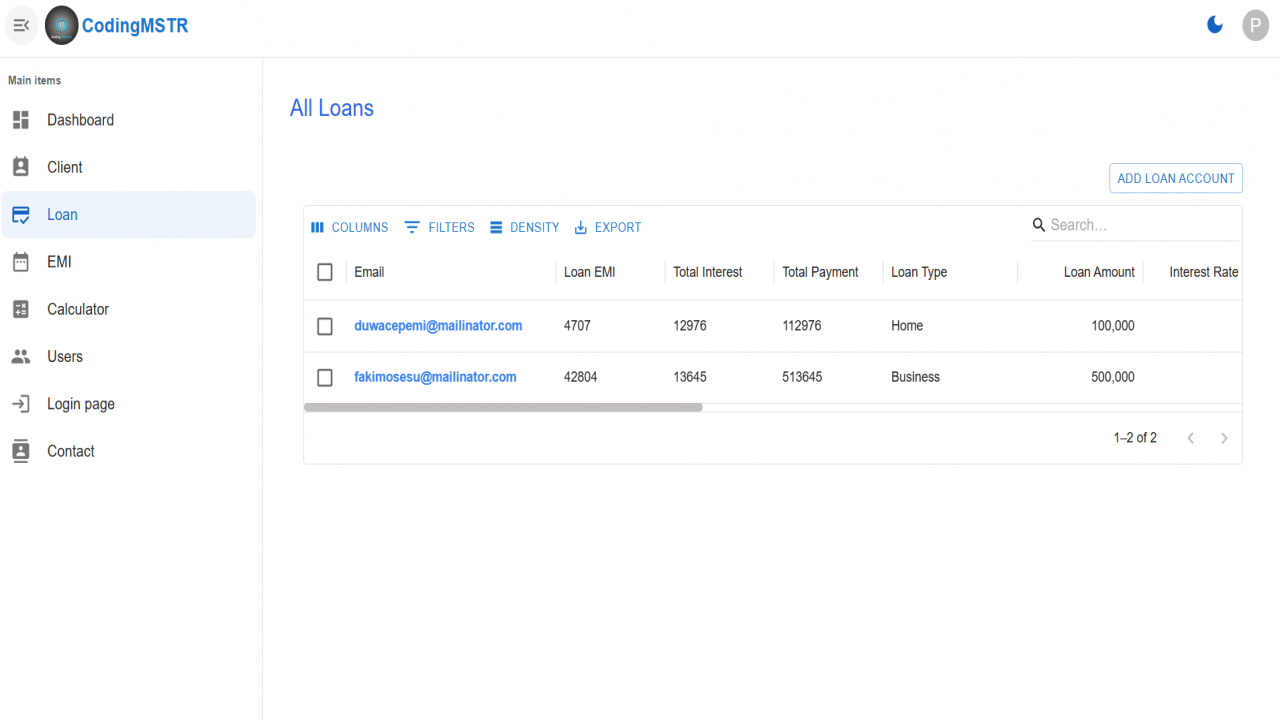Click the Calculator icon in the sidebar
This screenshot has width=1280, height=720.
(x=21, y=309)
